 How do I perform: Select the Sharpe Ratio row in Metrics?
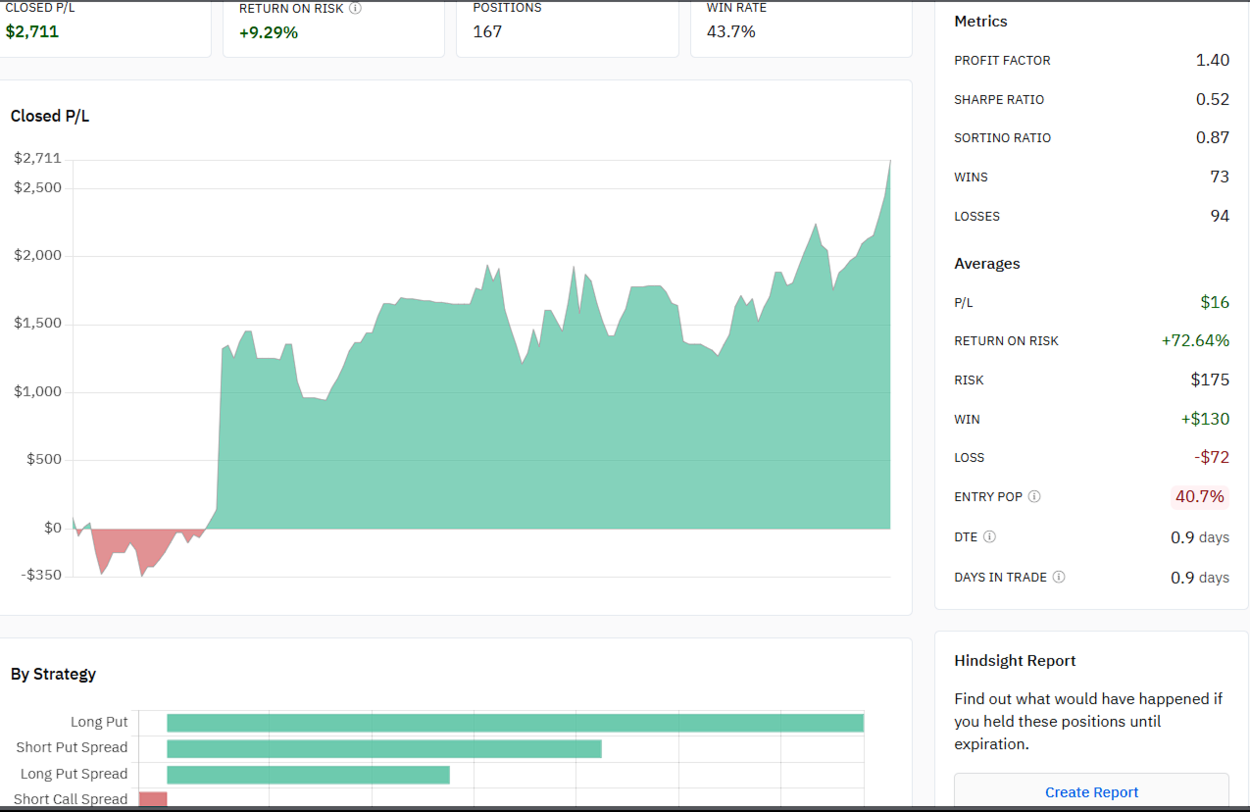[x=1090, y=99]
